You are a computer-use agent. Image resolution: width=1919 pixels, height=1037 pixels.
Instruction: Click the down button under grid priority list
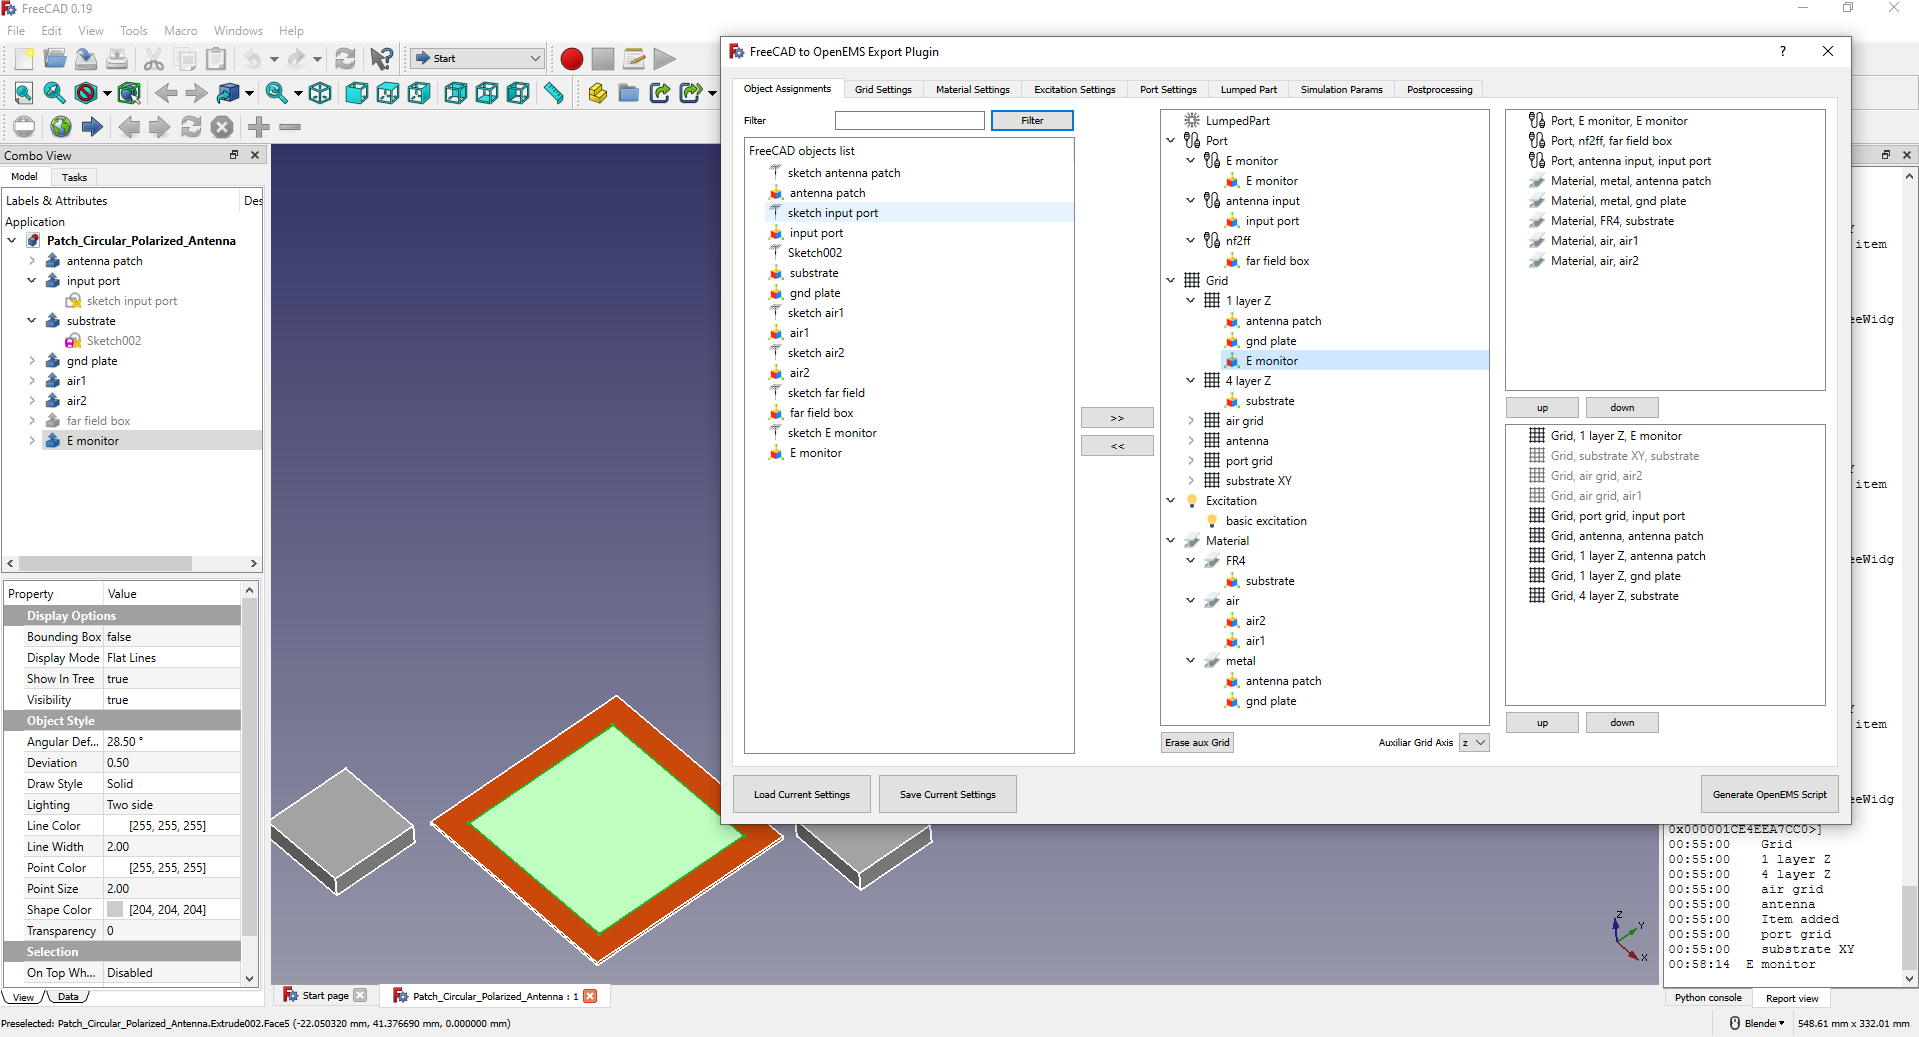(x=1622, y=723)
